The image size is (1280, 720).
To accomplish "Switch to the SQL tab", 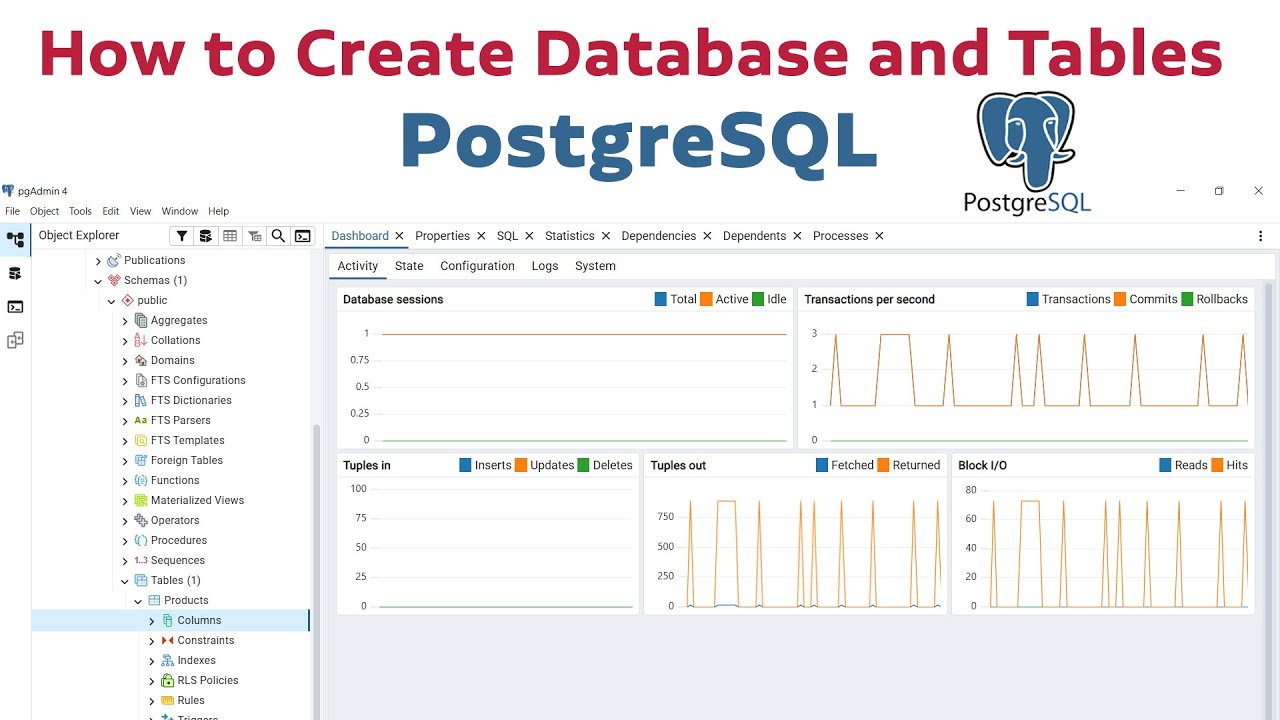I will [507, 236].
